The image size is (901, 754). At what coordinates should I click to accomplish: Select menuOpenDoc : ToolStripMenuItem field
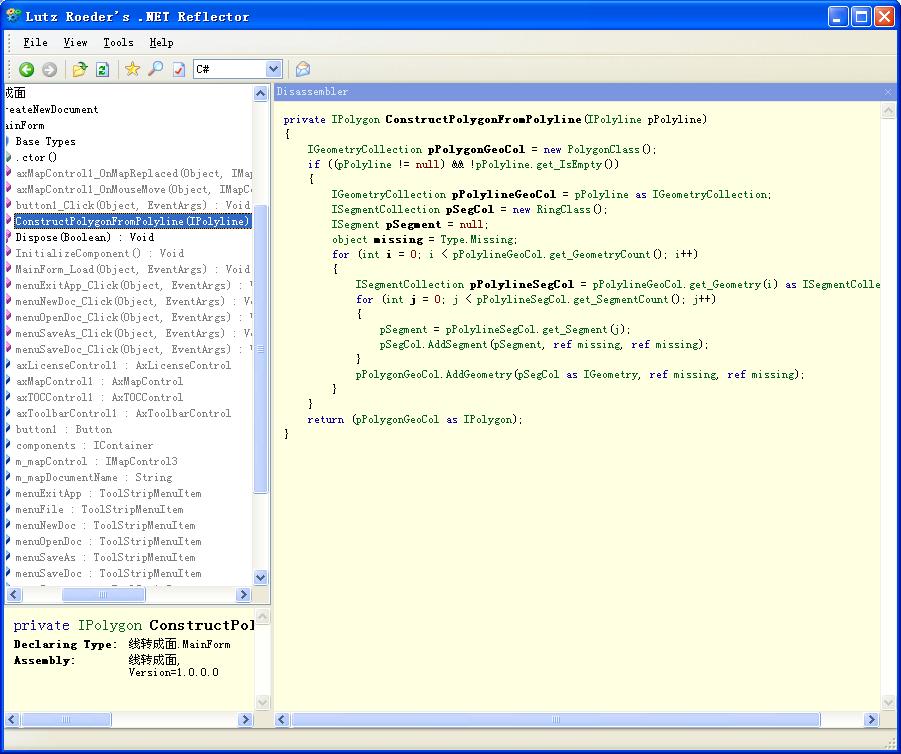[x=108, y=542]
